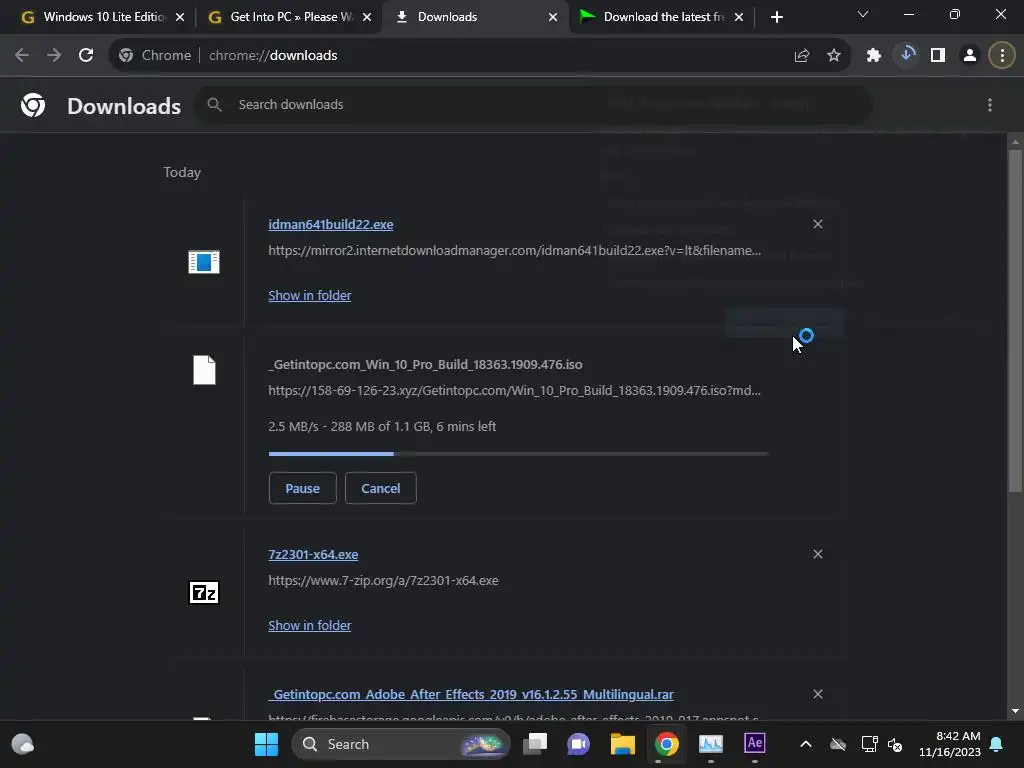
Task: Open the Windows Start menu
Action: tap(266, 744)
